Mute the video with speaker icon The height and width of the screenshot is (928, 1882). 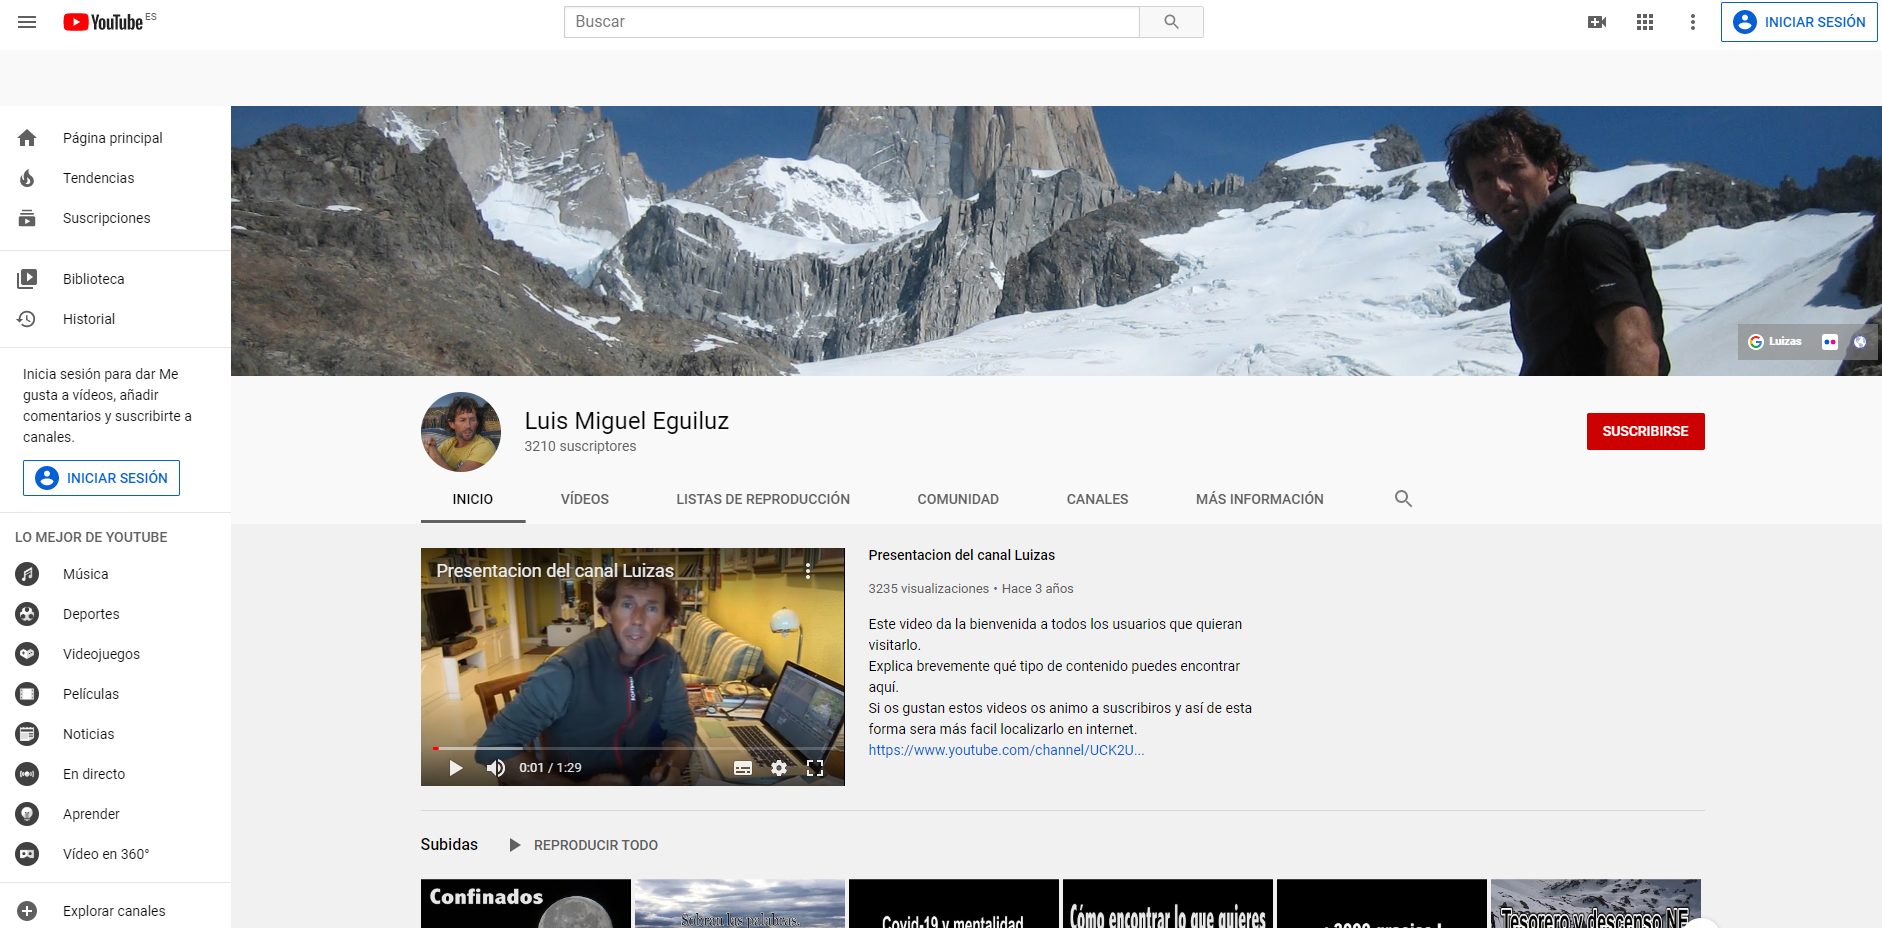click(495, 768)
